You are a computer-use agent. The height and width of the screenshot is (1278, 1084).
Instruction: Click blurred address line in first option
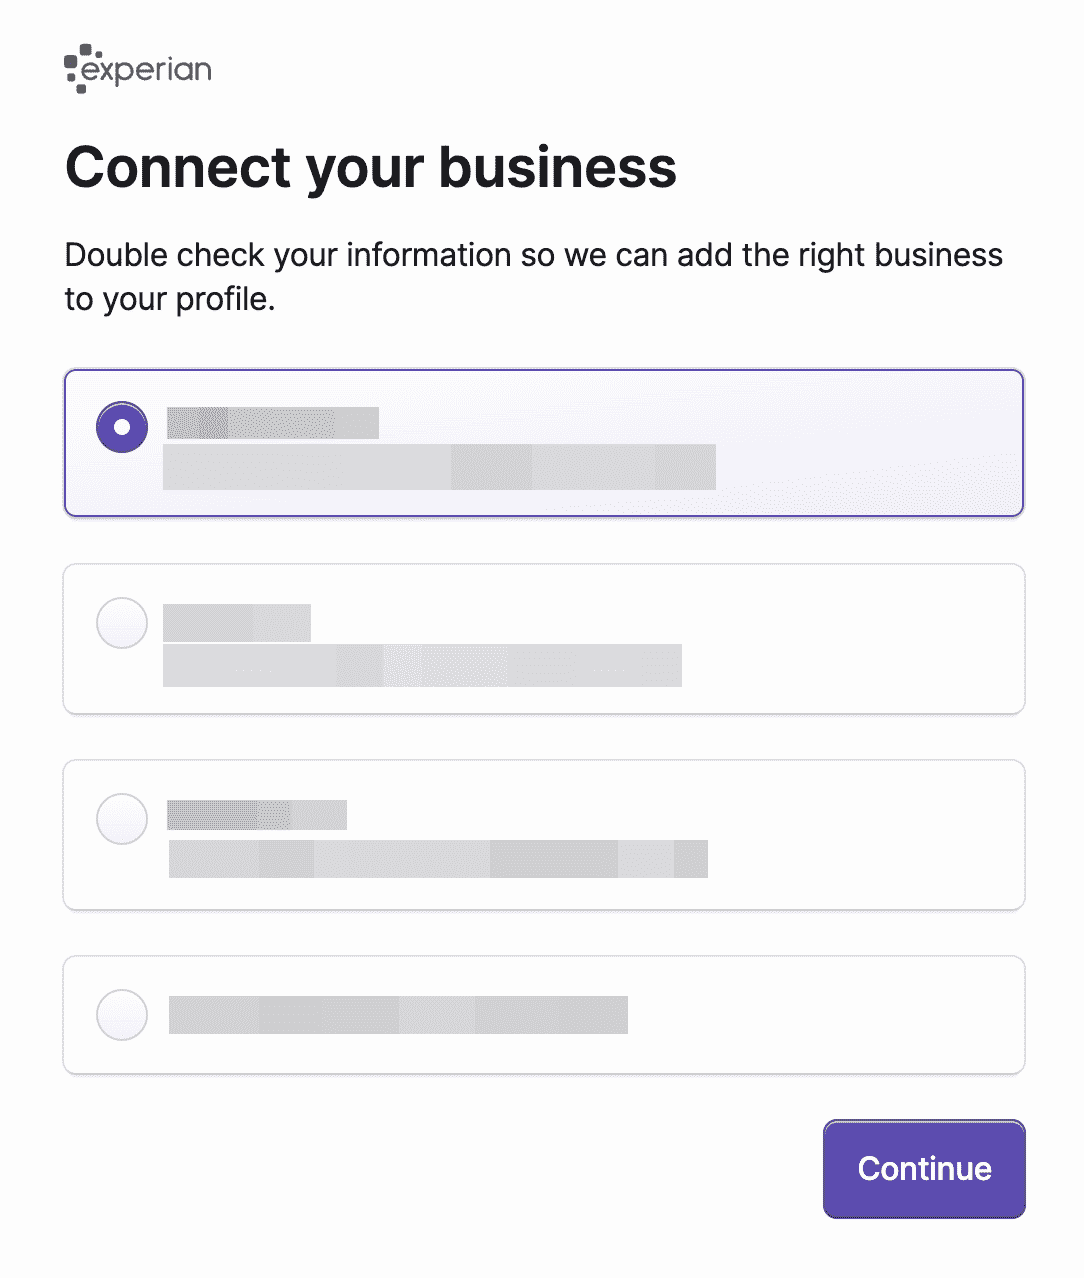[x=439, y=467]
